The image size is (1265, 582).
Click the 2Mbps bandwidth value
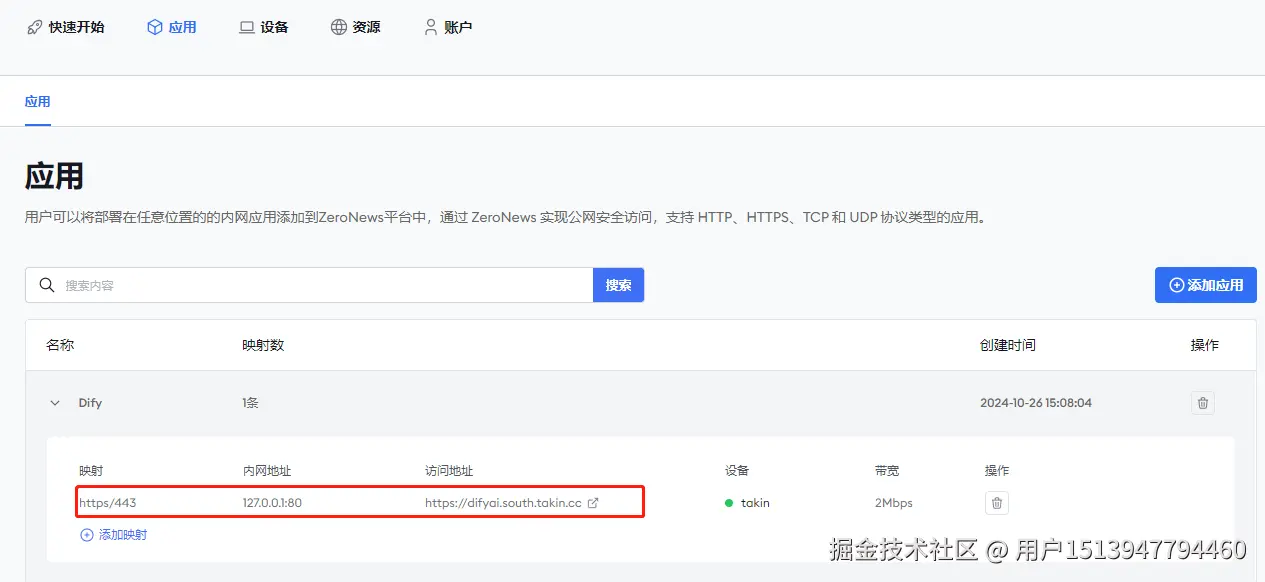(x=894, y=503)
